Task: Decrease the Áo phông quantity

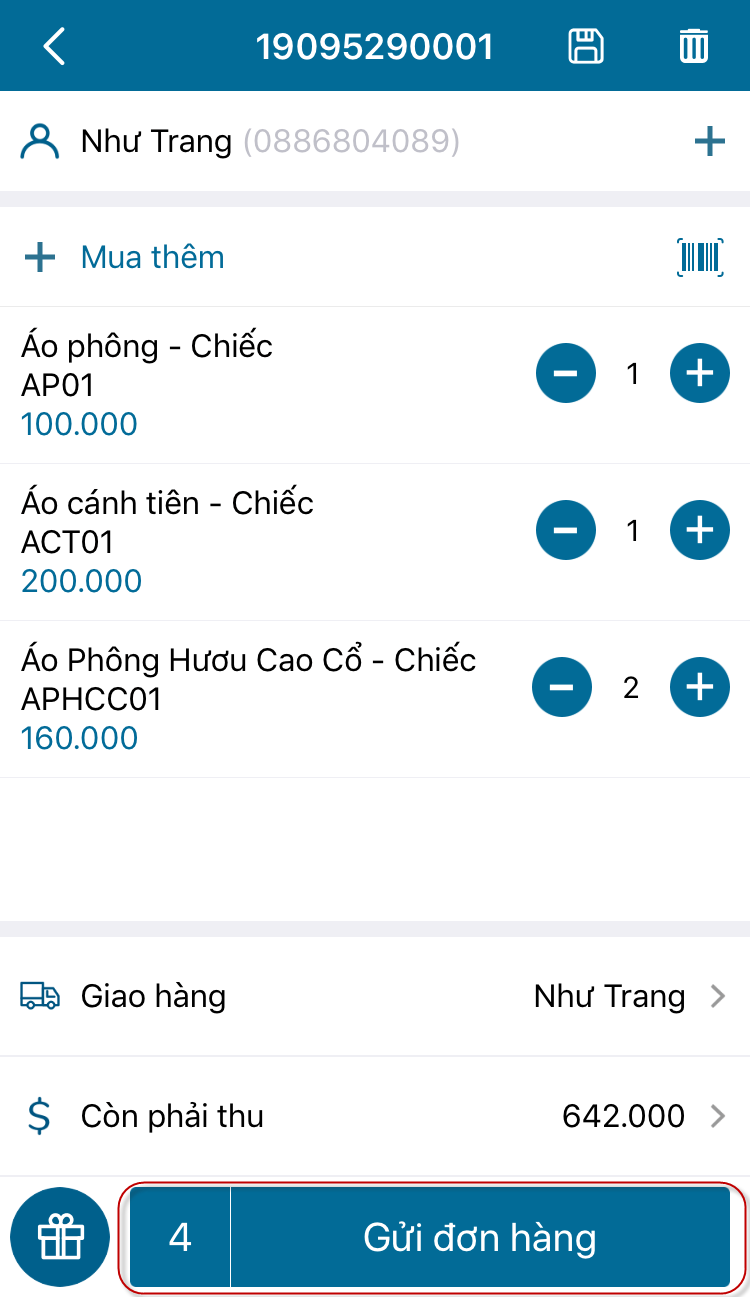Action: pos(565,374)
